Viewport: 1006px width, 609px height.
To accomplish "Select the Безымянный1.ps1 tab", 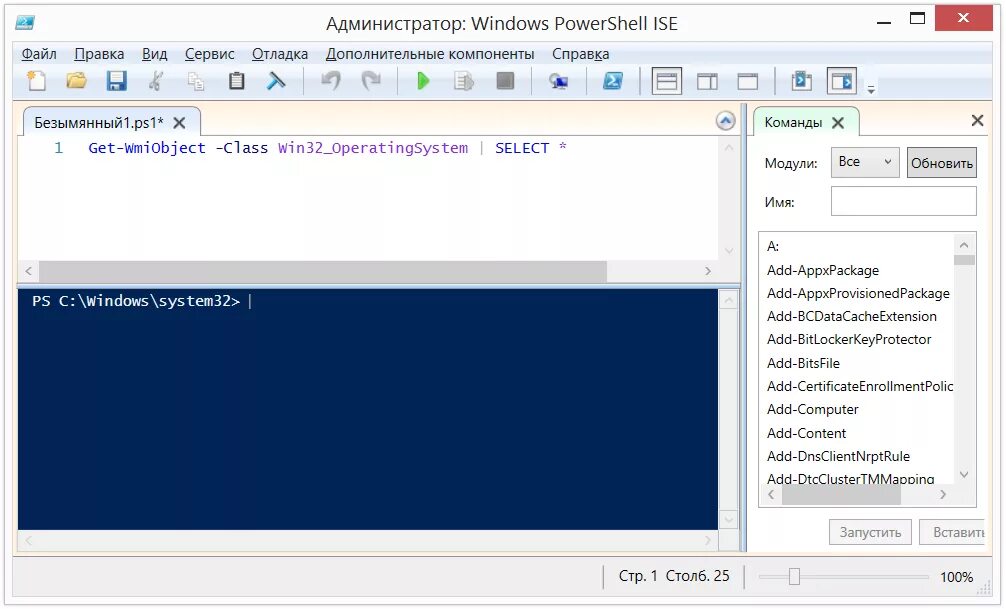I will pyautogui.click(x=99, y=123).
